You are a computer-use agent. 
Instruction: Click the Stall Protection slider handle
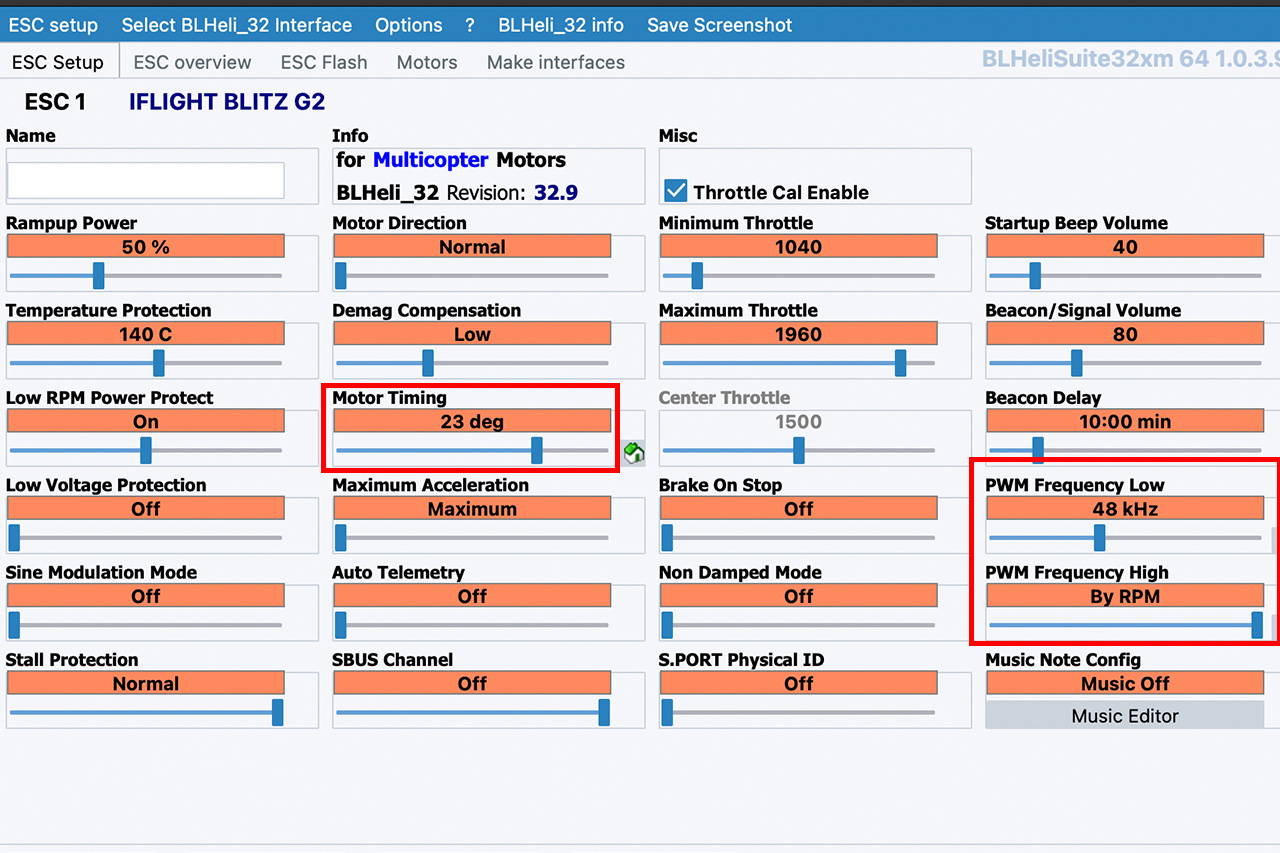pyautogui.click(x=277, y=712)
